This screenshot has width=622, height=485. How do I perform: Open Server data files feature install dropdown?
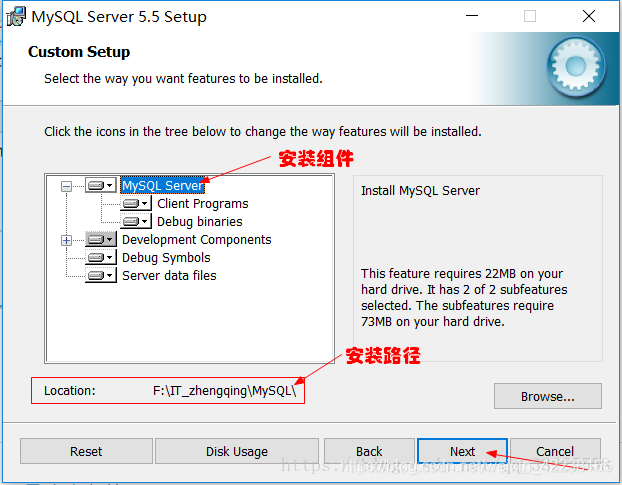coord(101,275)
